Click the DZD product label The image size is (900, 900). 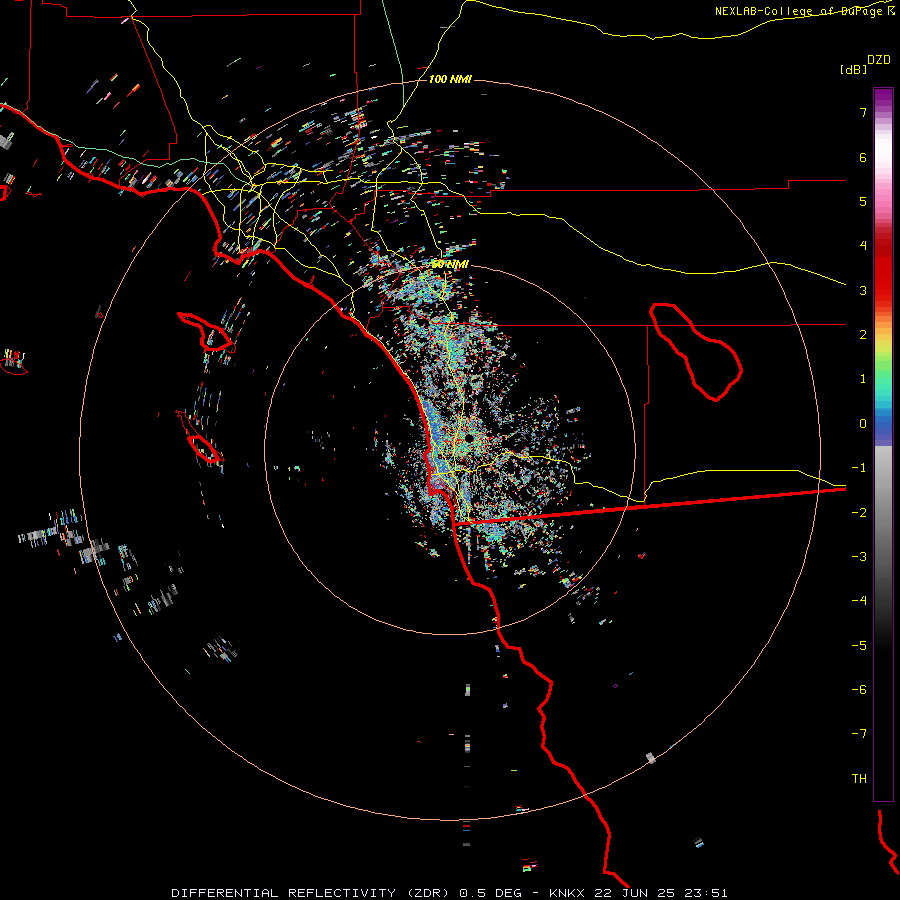879,60
